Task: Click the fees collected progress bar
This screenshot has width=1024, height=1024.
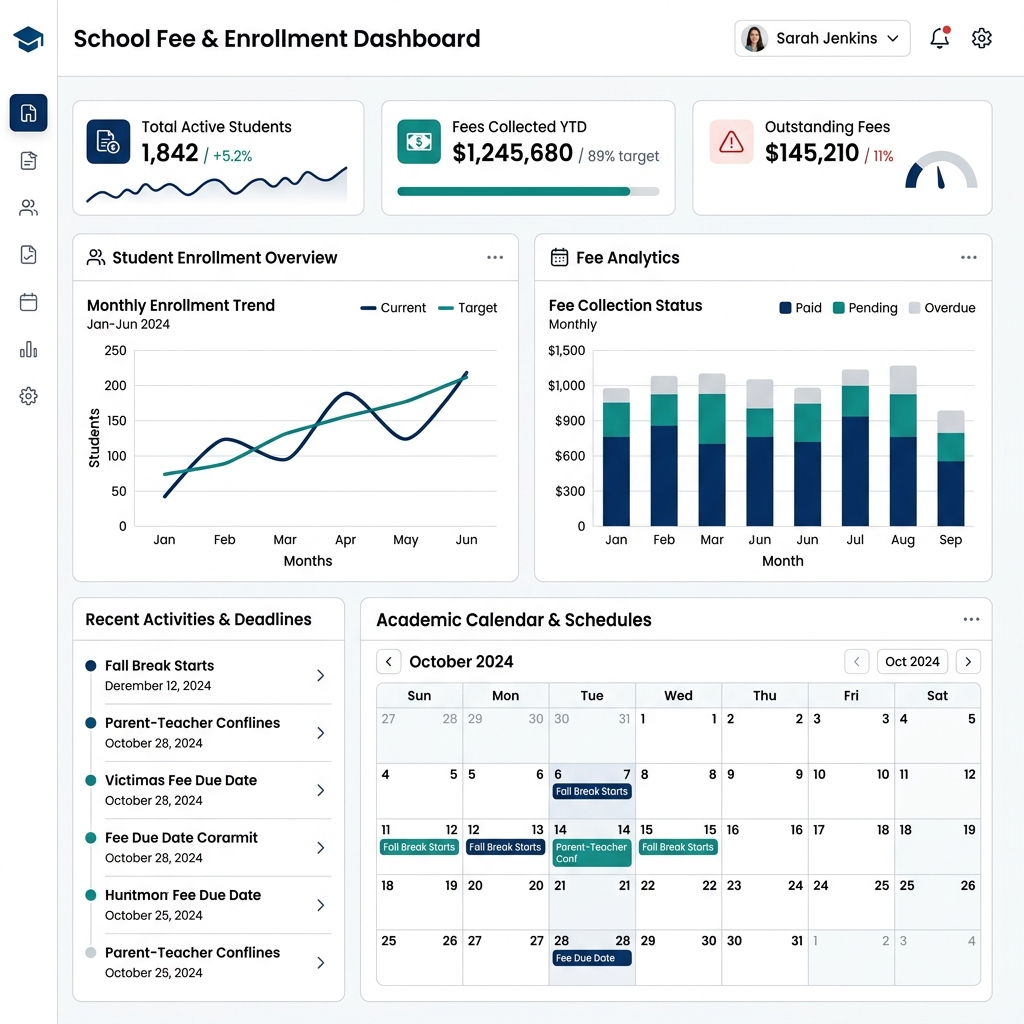Action: pyautogui.click(x=528, y=191)
